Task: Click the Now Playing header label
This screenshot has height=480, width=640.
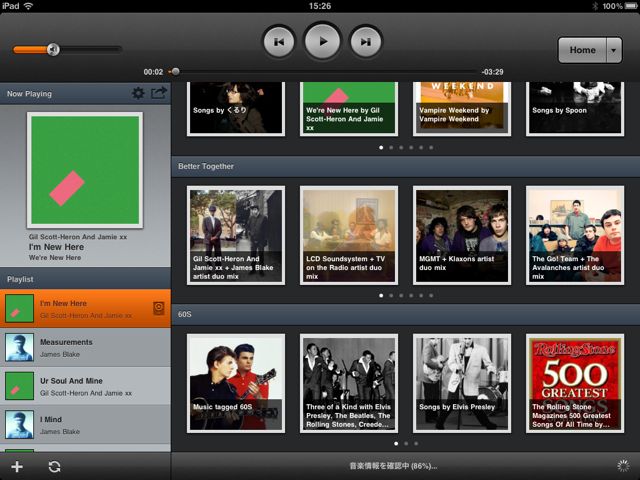Action: tap(29, 94)
